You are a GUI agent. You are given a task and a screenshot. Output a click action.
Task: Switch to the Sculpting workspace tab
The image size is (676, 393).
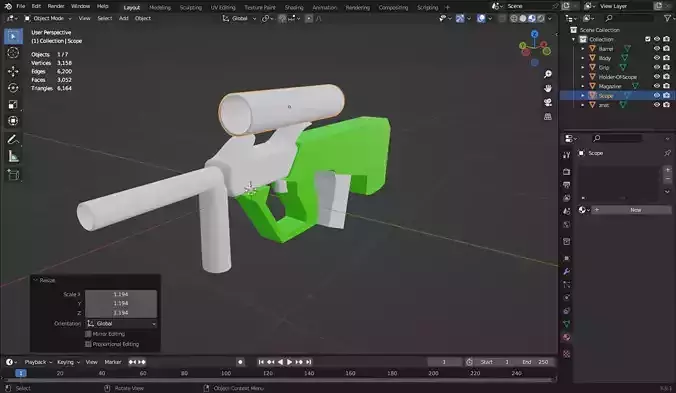pos(191,7)
